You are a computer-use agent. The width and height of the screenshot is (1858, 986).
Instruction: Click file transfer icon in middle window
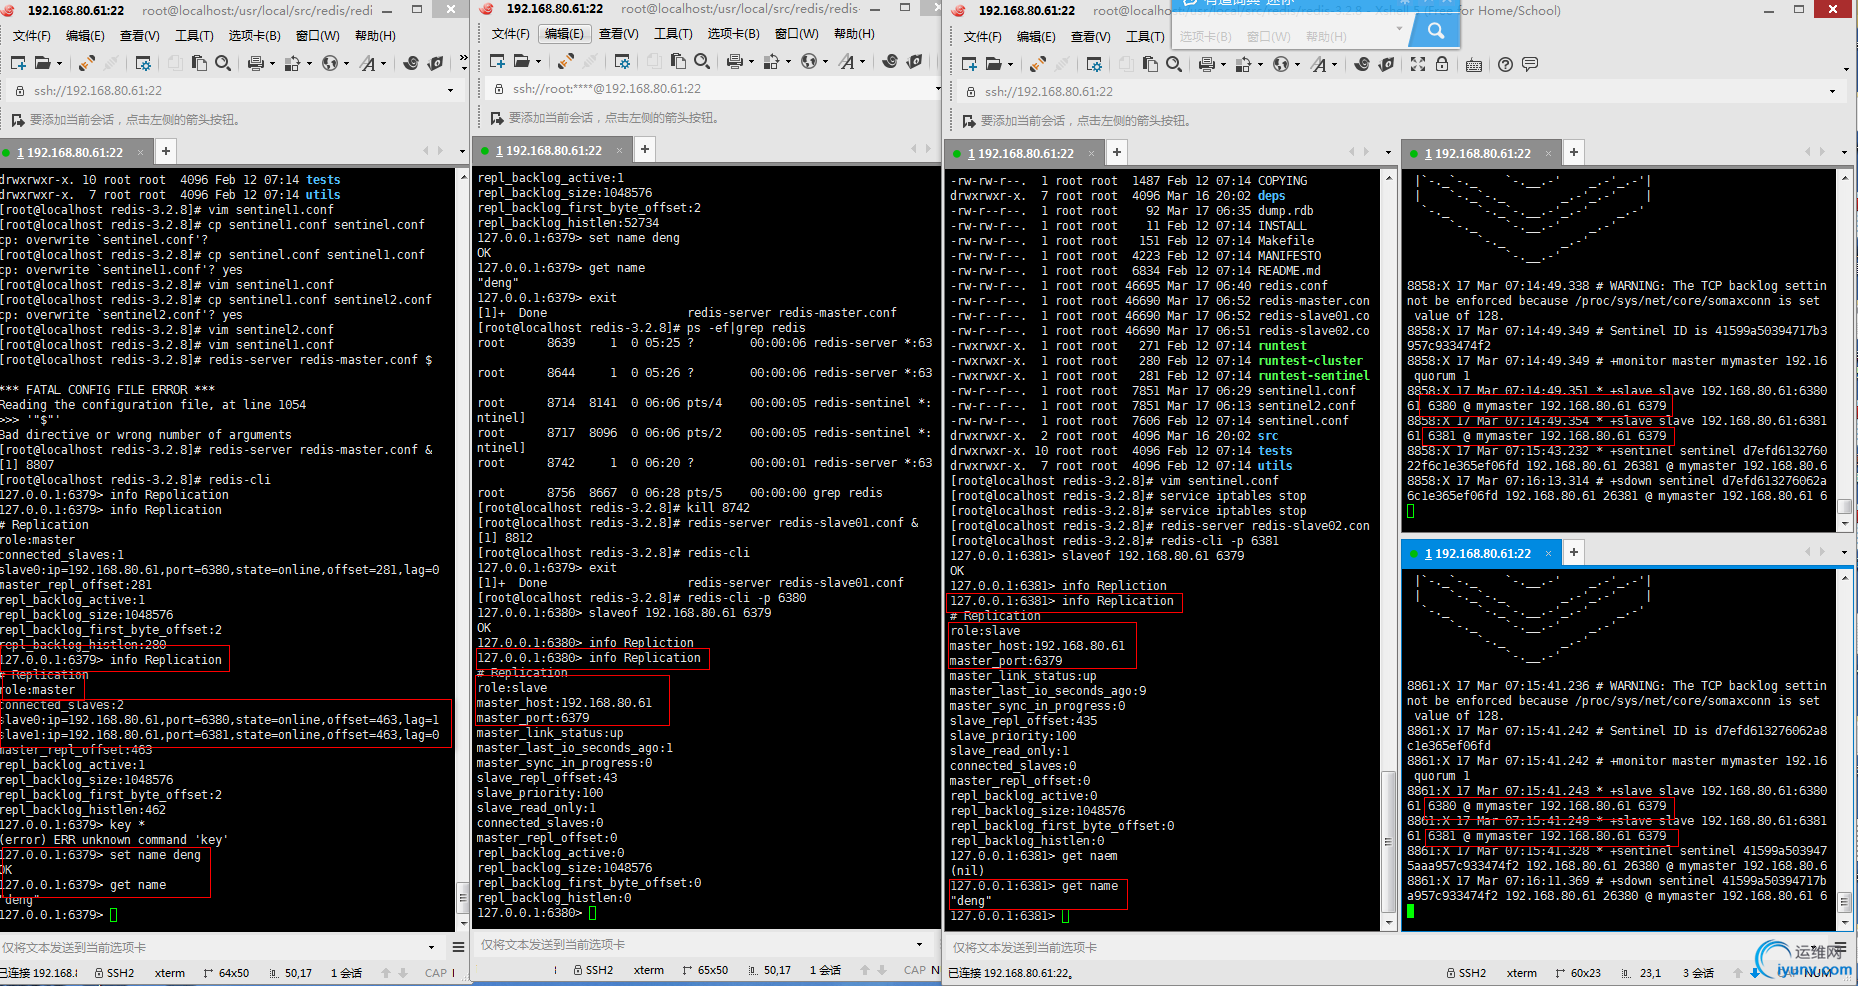[771, 61]
